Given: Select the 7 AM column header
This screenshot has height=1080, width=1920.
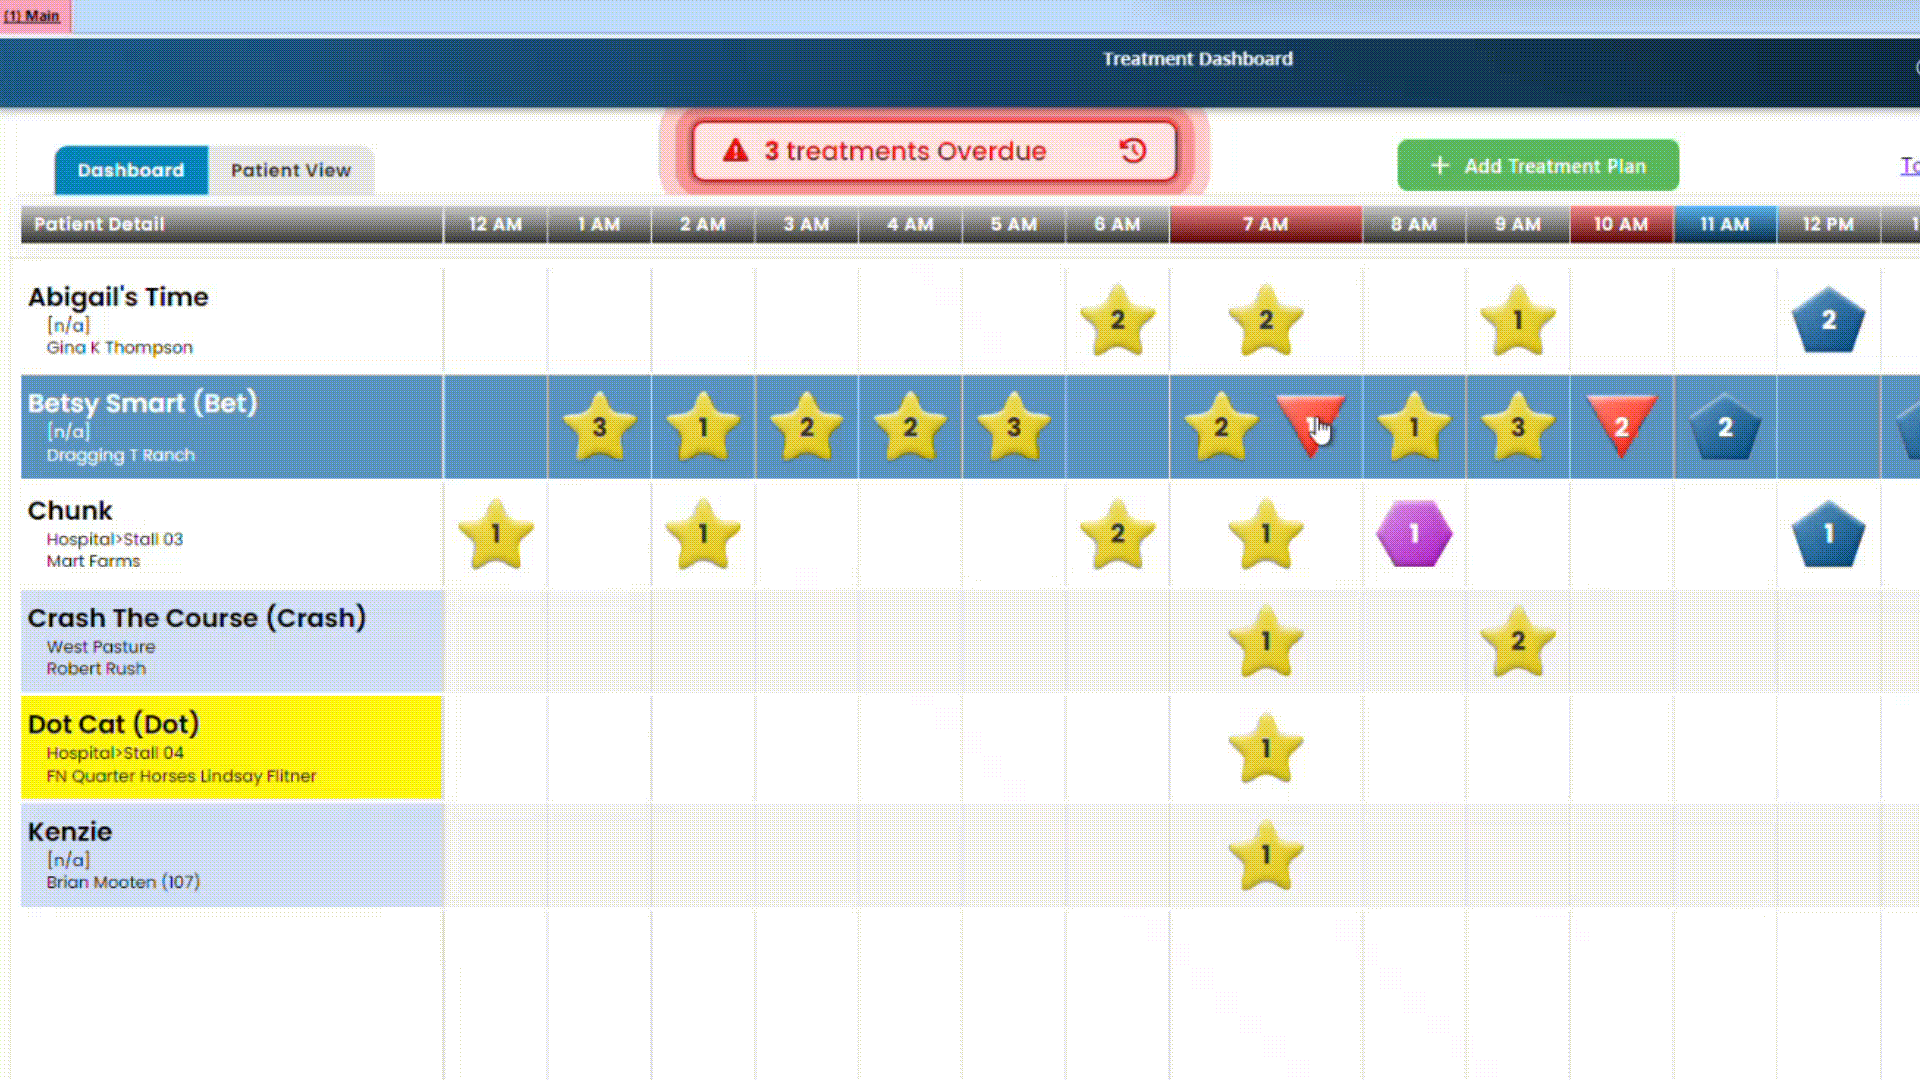Looking at the screenshot, I should click(x=1265, y=224).
